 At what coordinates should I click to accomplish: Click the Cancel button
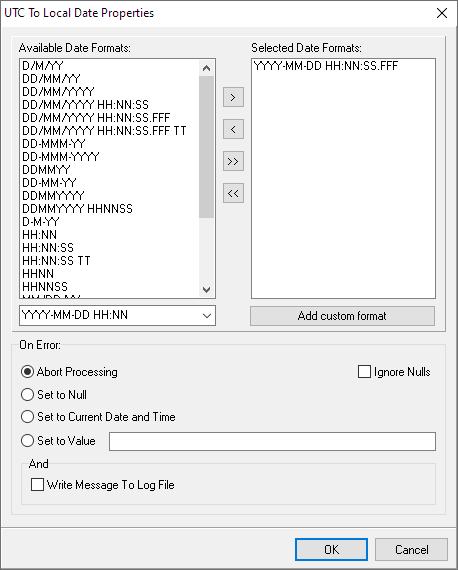(x=411, y=549)
